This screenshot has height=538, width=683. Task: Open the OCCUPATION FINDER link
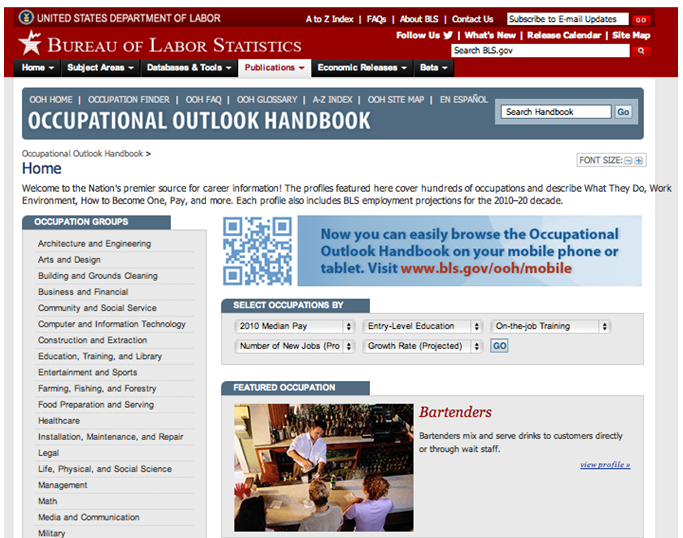129,100
